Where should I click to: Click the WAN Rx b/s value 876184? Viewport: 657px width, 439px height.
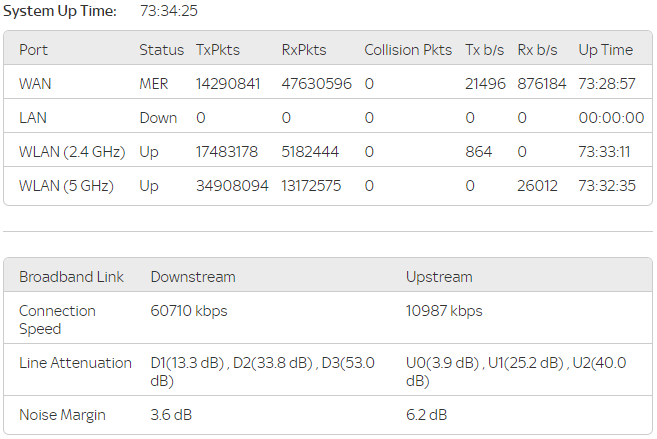pos(541,84)
